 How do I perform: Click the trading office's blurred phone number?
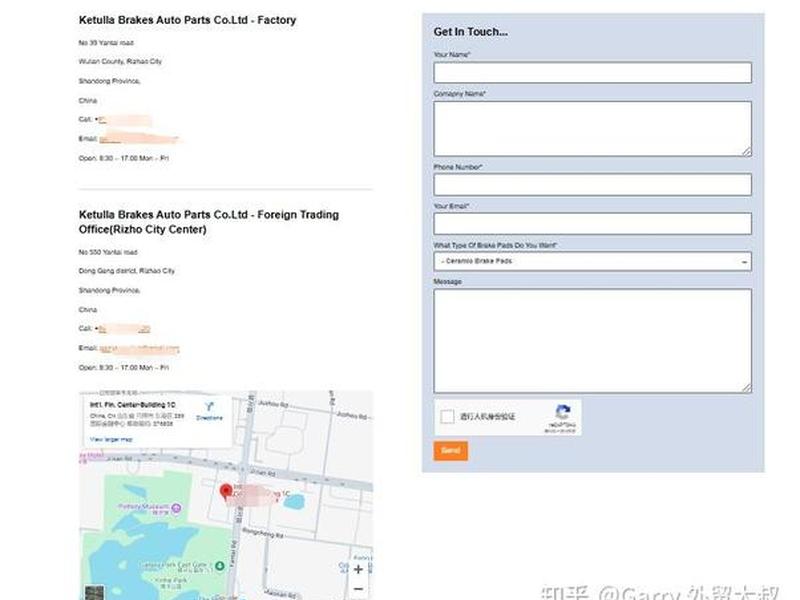coord(123,329)
